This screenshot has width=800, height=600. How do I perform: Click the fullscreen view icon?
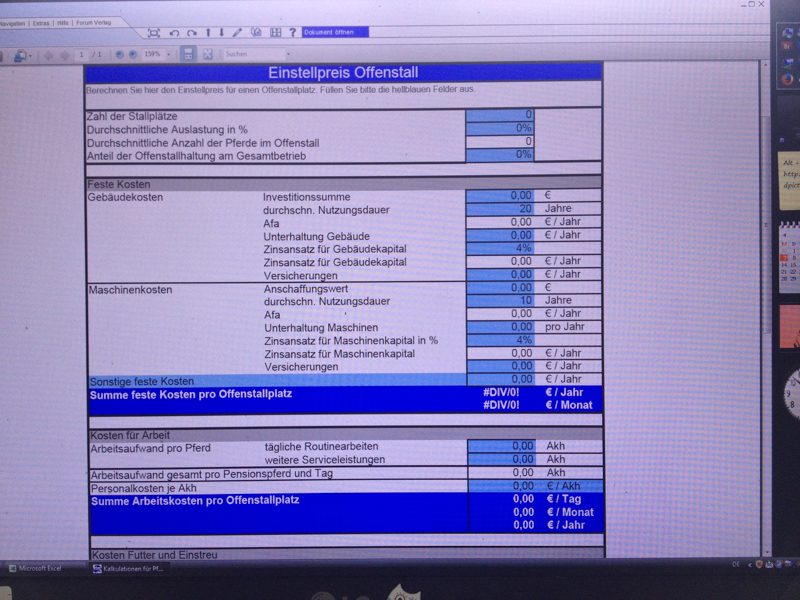(153, 33)
